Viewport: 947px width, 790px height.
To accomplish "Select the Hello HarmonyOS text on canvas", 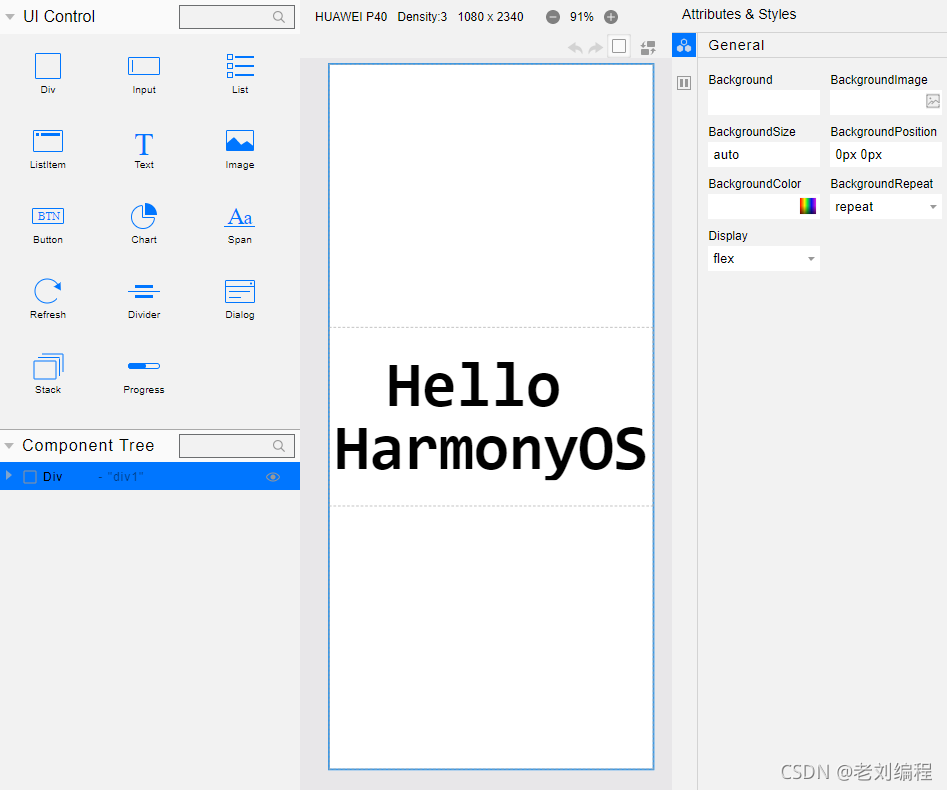I will pyautogui.click(x=490, y=417).
